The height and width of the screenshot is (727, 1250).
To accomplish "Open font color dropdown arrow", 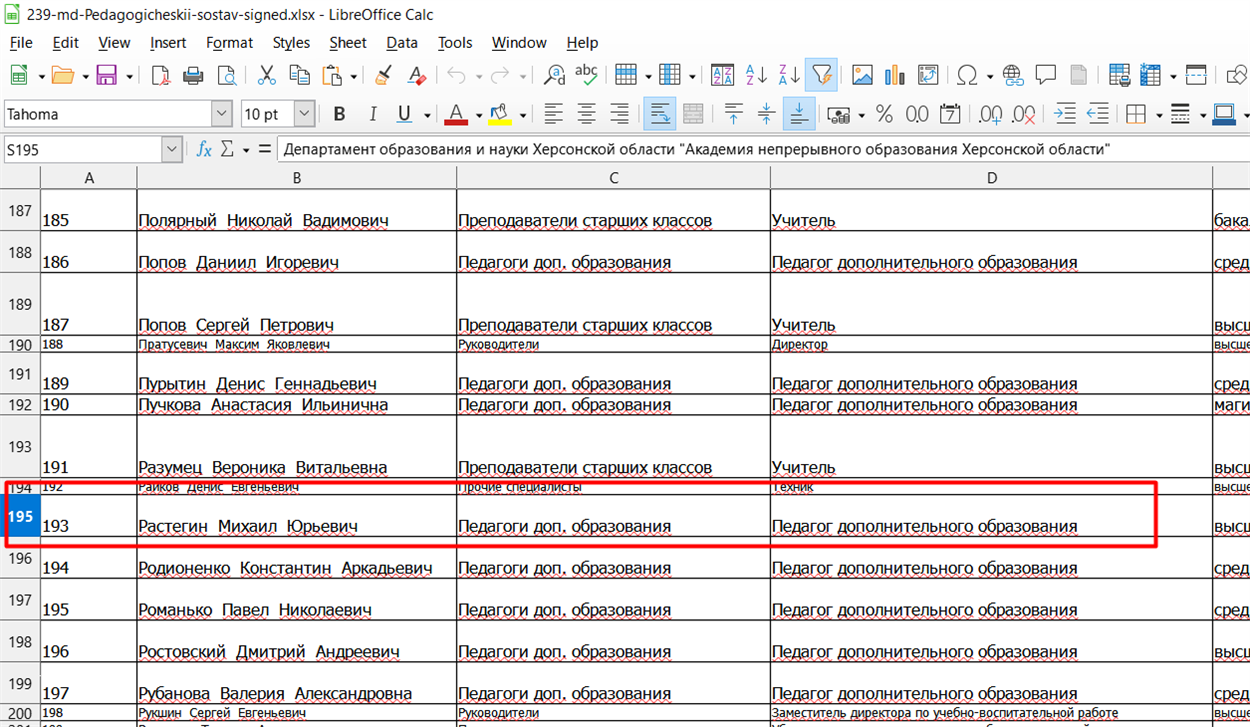I will click(x=479, y=114).
